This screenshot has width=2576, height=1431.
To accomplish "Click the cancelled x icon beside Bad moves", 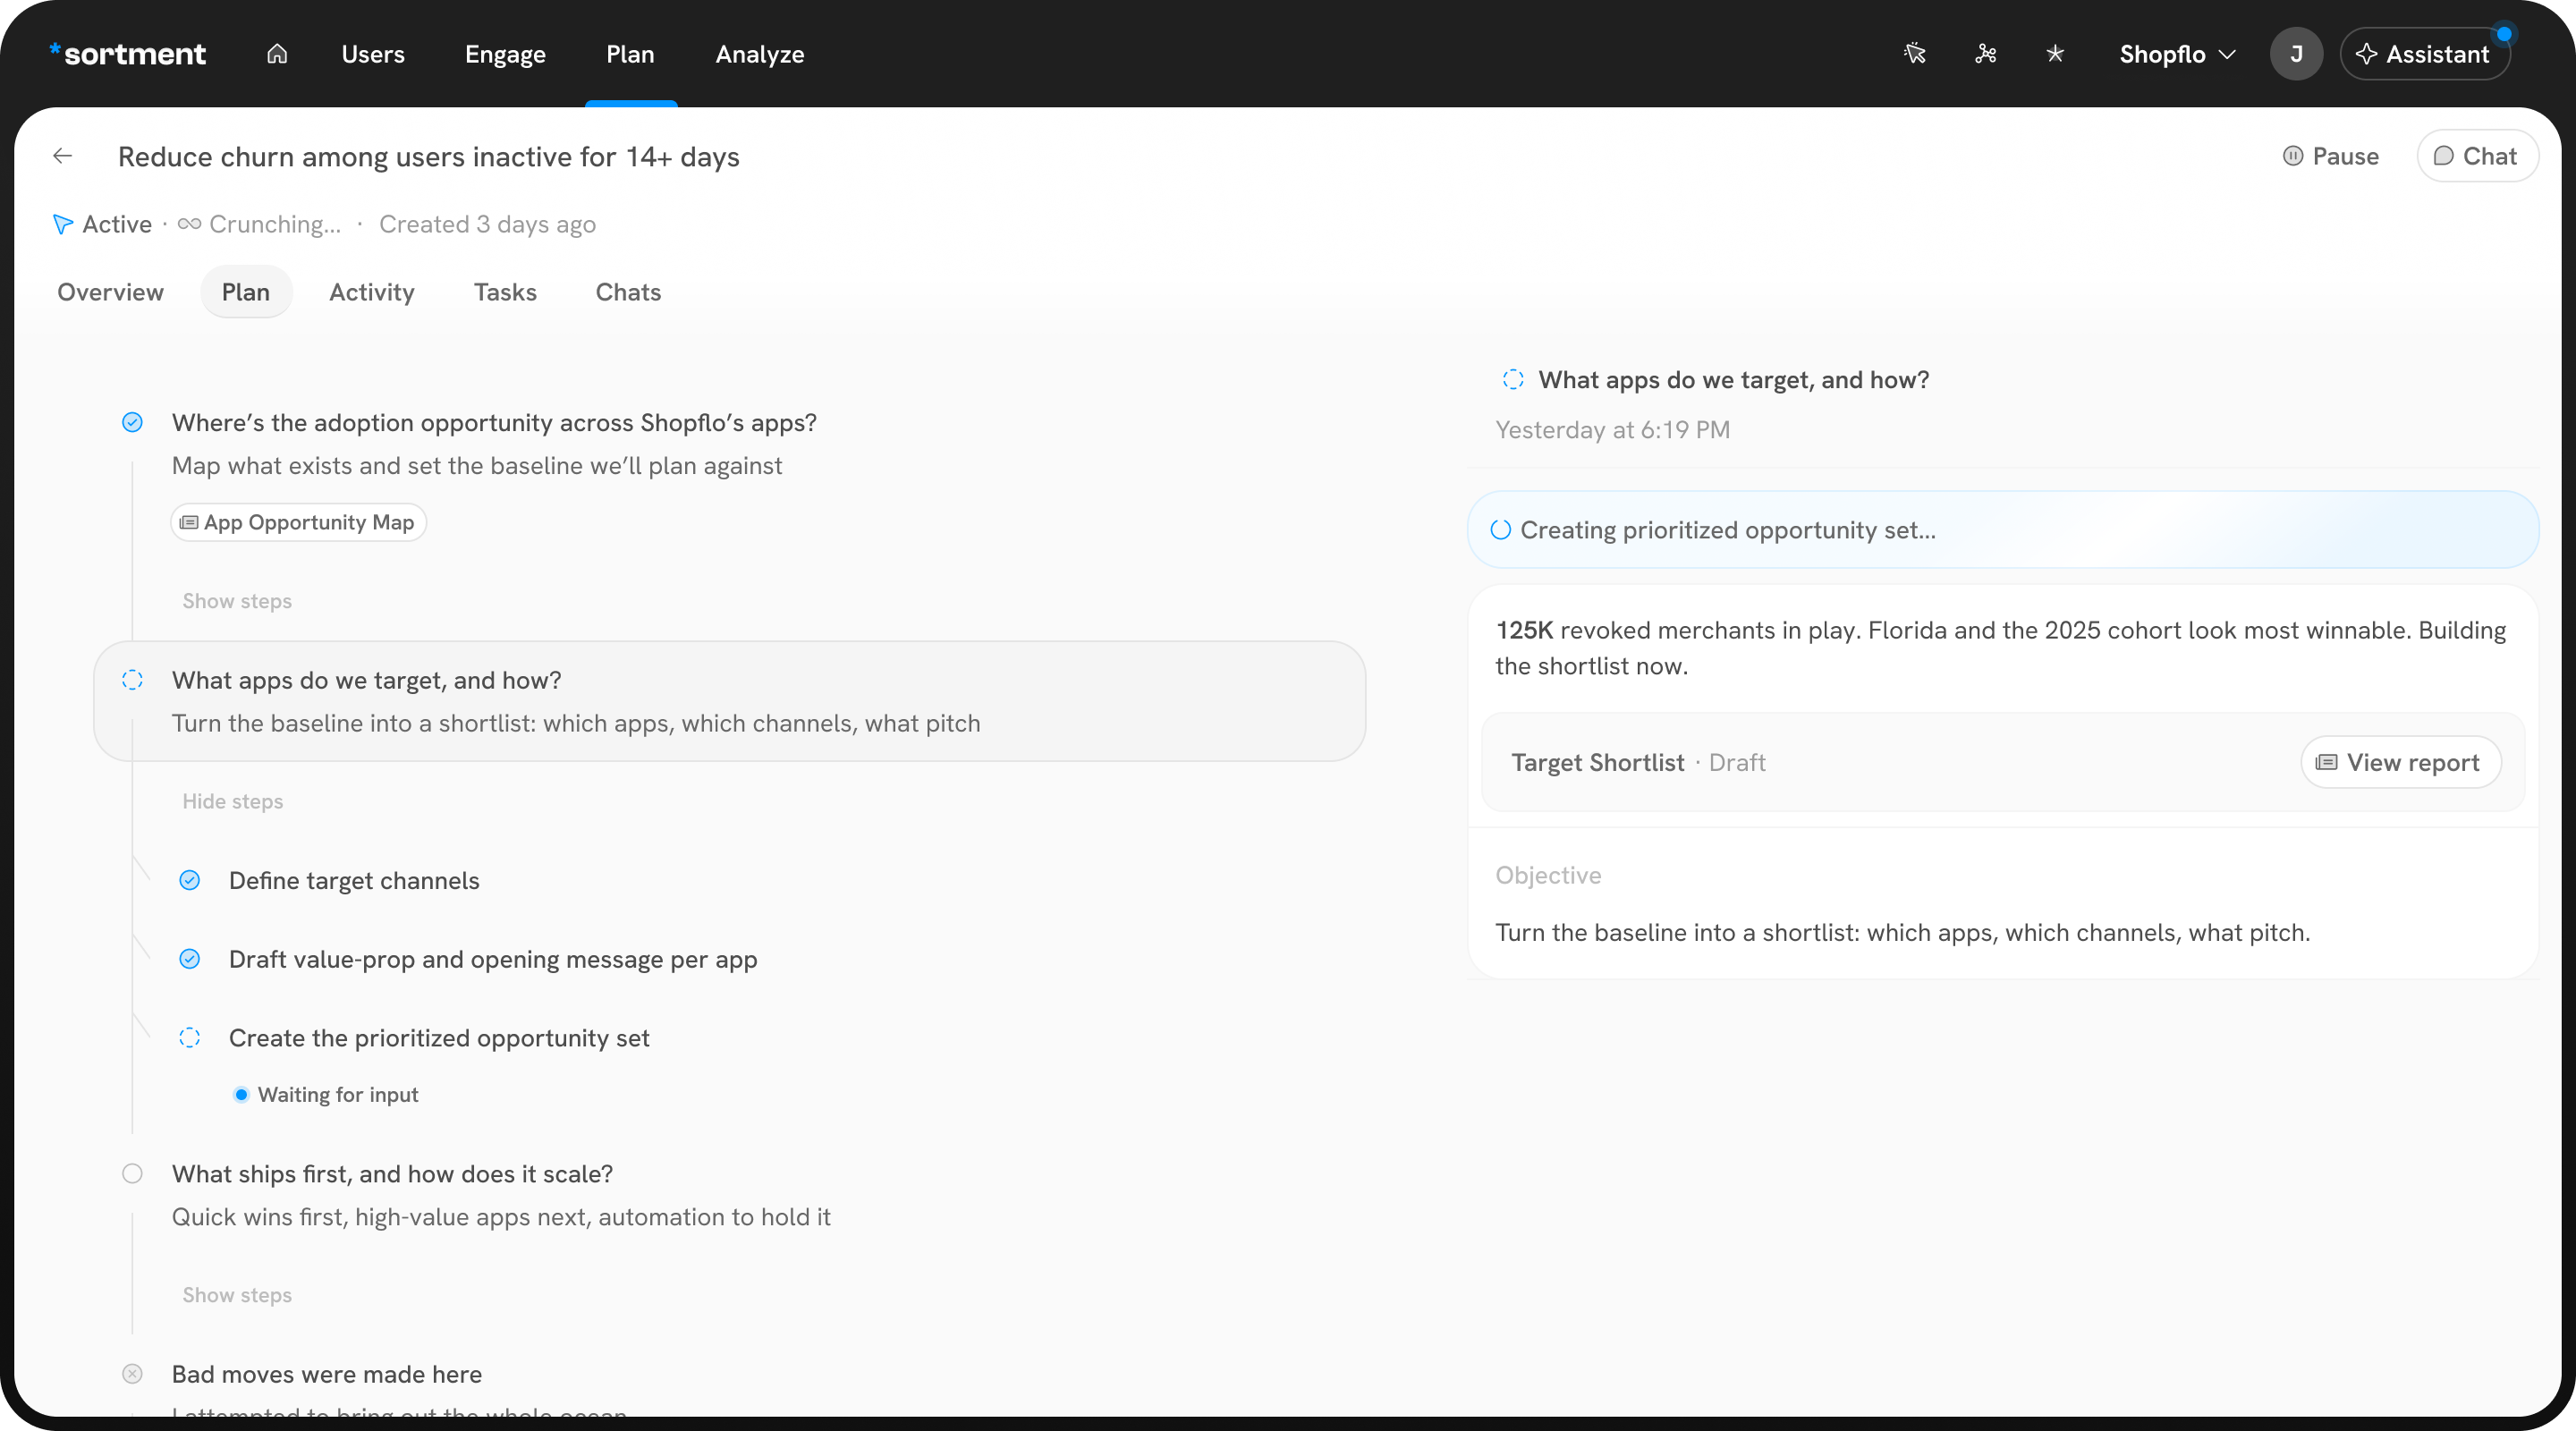I will pos(132,1374).
